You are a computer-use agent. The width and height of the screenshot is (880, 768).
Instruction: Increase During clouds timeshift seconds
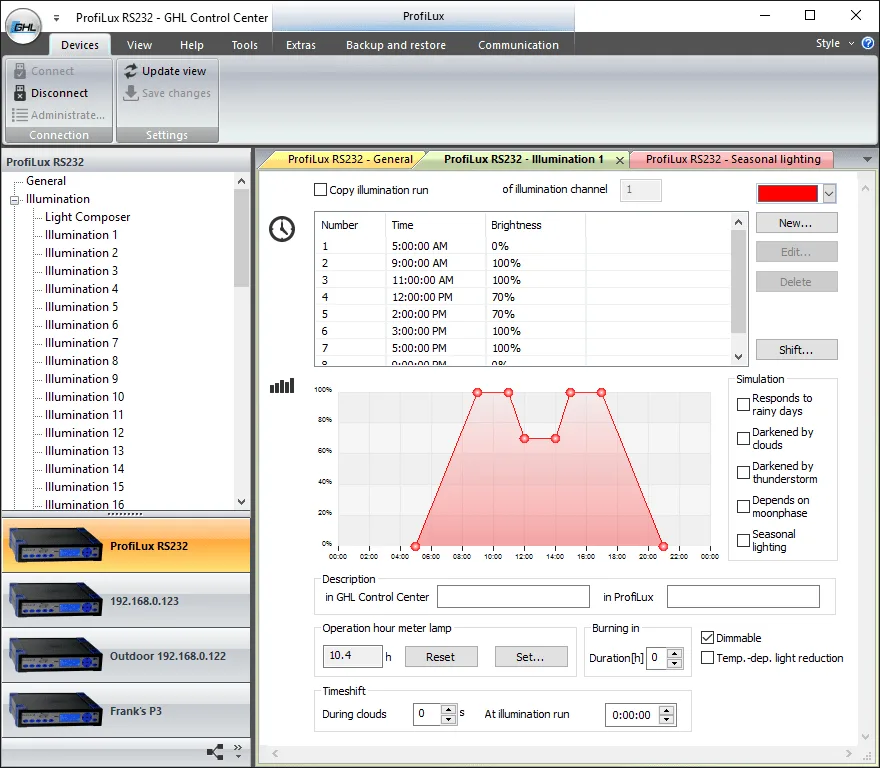[x=448, y=710]
